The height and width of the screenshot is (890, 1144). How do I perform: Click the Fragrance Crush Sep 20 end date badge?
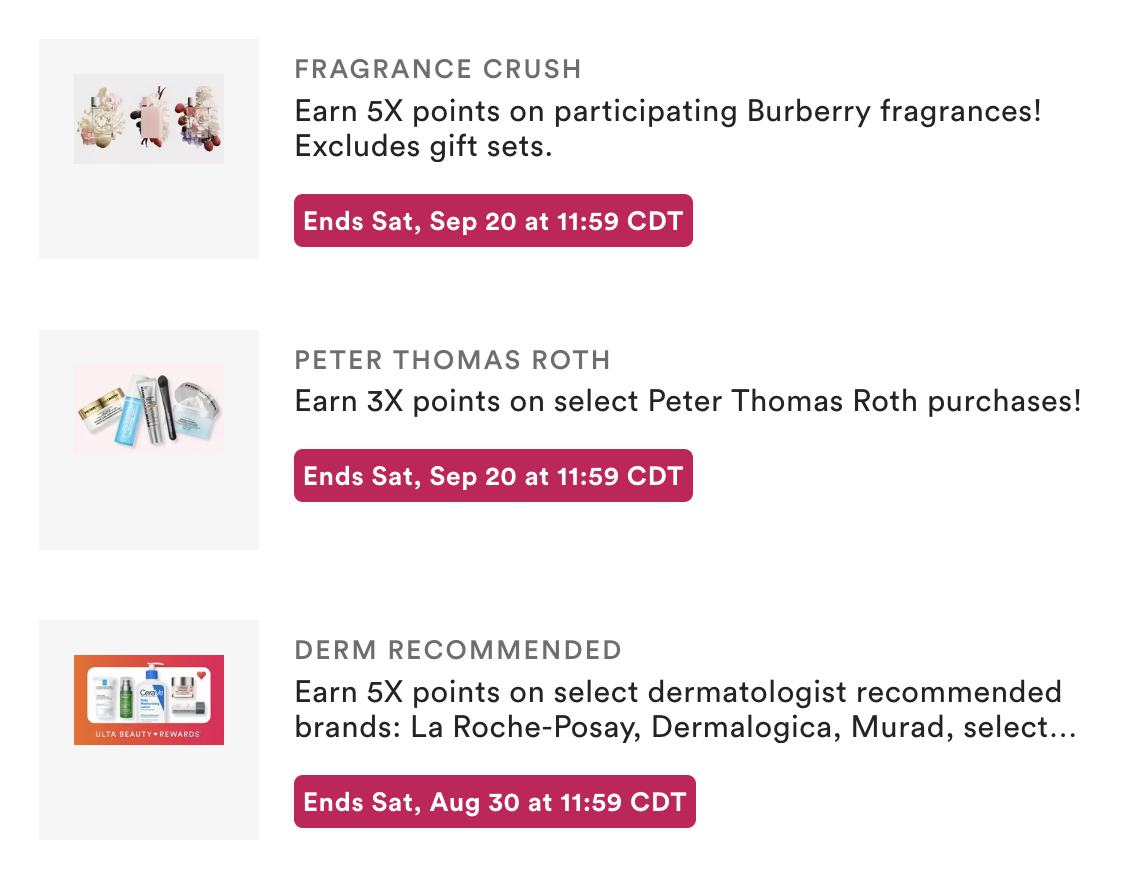point(493,221)
